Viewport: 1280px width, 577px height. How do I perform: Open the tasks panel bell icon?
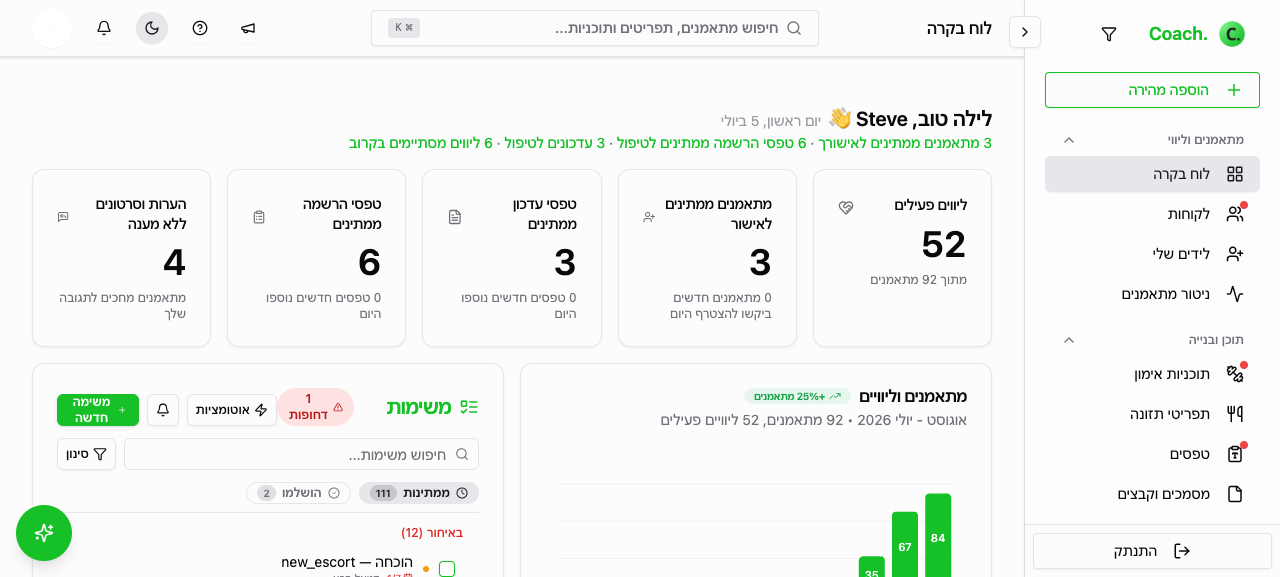point(163,410)
